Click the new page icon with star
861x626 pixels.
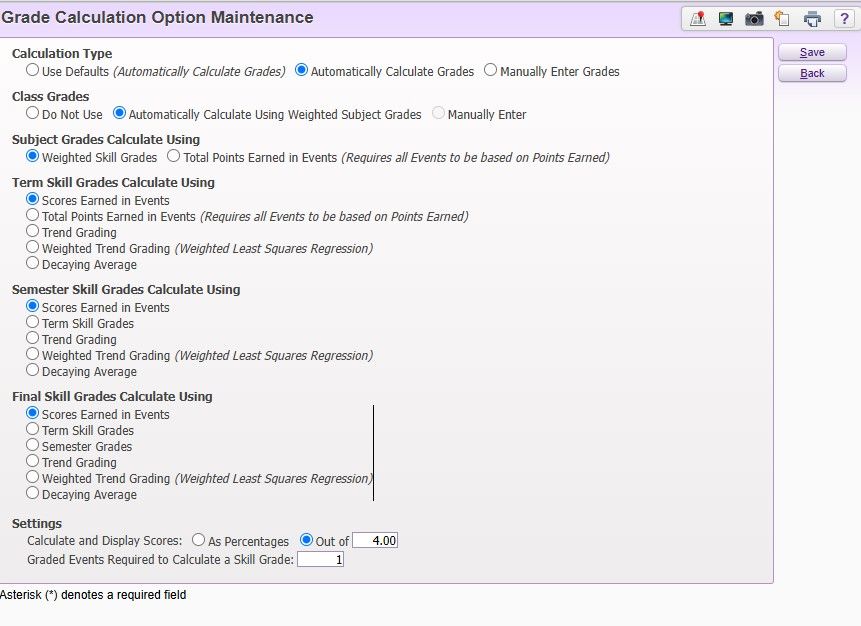(783, 19)
